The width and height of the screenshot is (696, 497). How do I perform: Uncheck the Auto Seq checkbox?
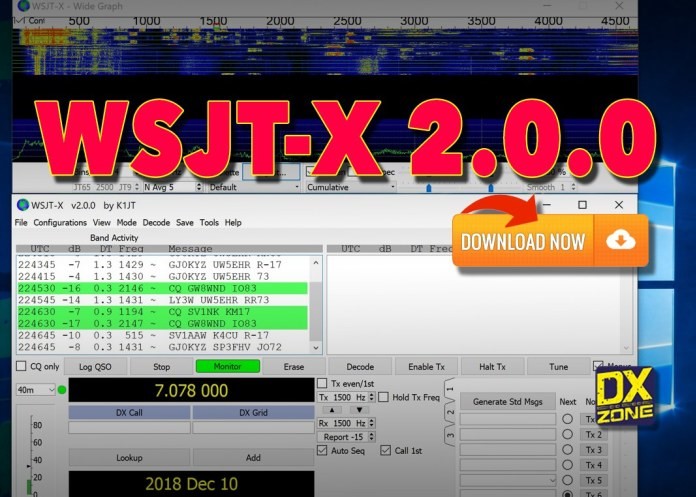click(322, 450)
